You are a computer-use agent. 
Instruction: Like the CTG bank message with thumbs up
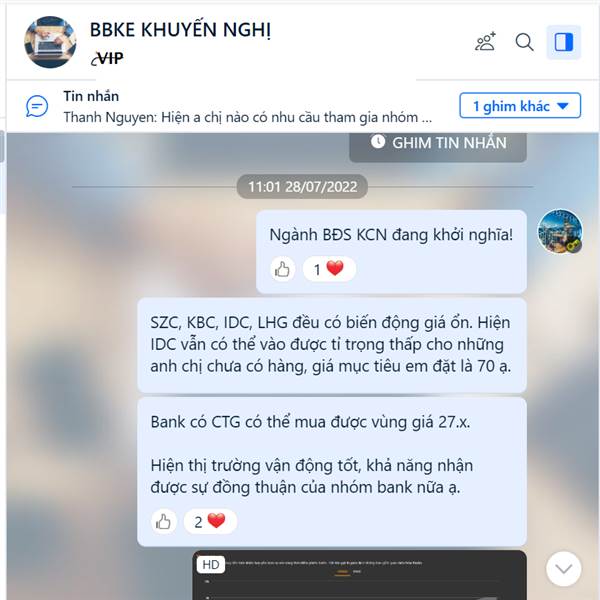pyautogui.click(x=164, y=522)
